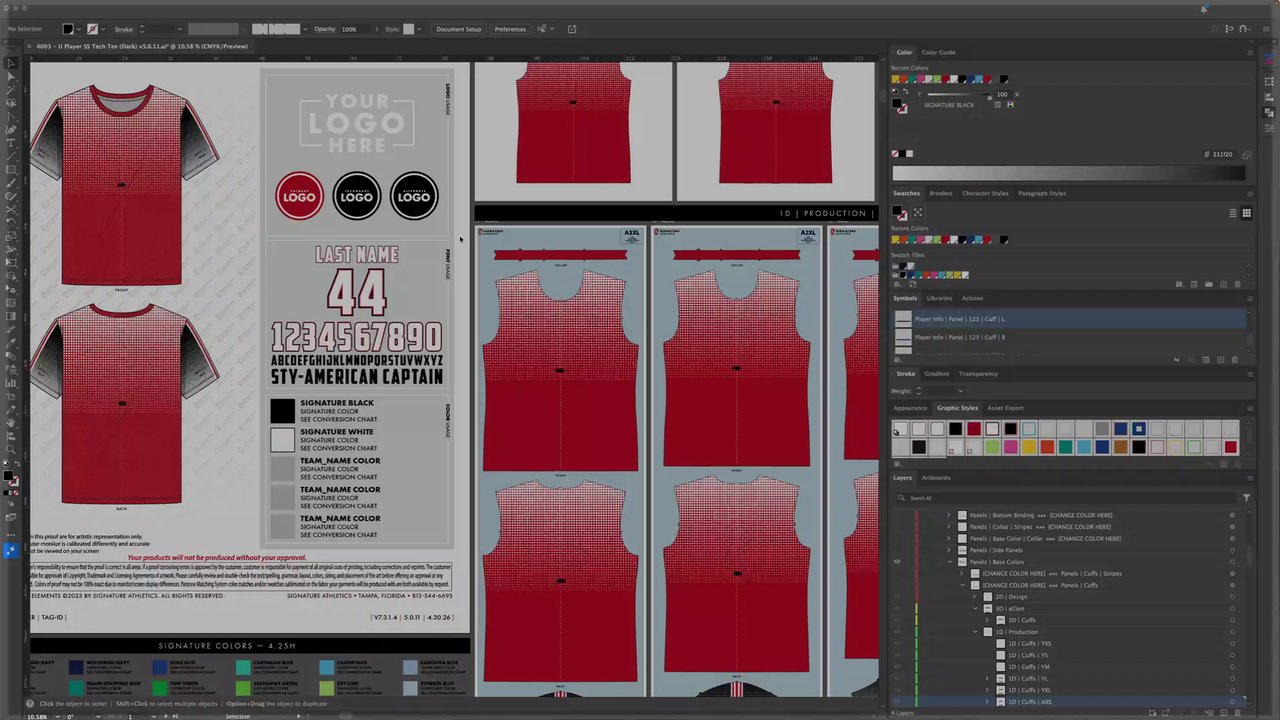The width and height of the screenshot is (1280, 720).
Task: Click the layers filter funnel icon
Action: tap(1246, 497)
